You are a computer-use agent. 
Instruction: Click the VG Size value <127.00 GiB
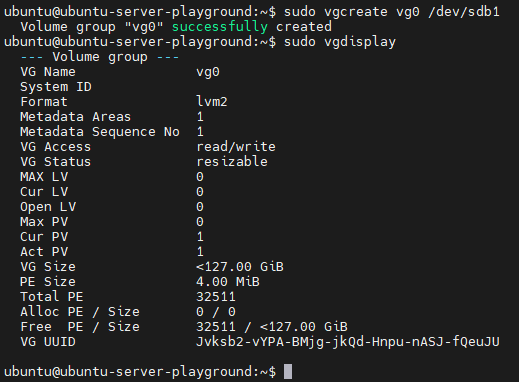[240, 267]
